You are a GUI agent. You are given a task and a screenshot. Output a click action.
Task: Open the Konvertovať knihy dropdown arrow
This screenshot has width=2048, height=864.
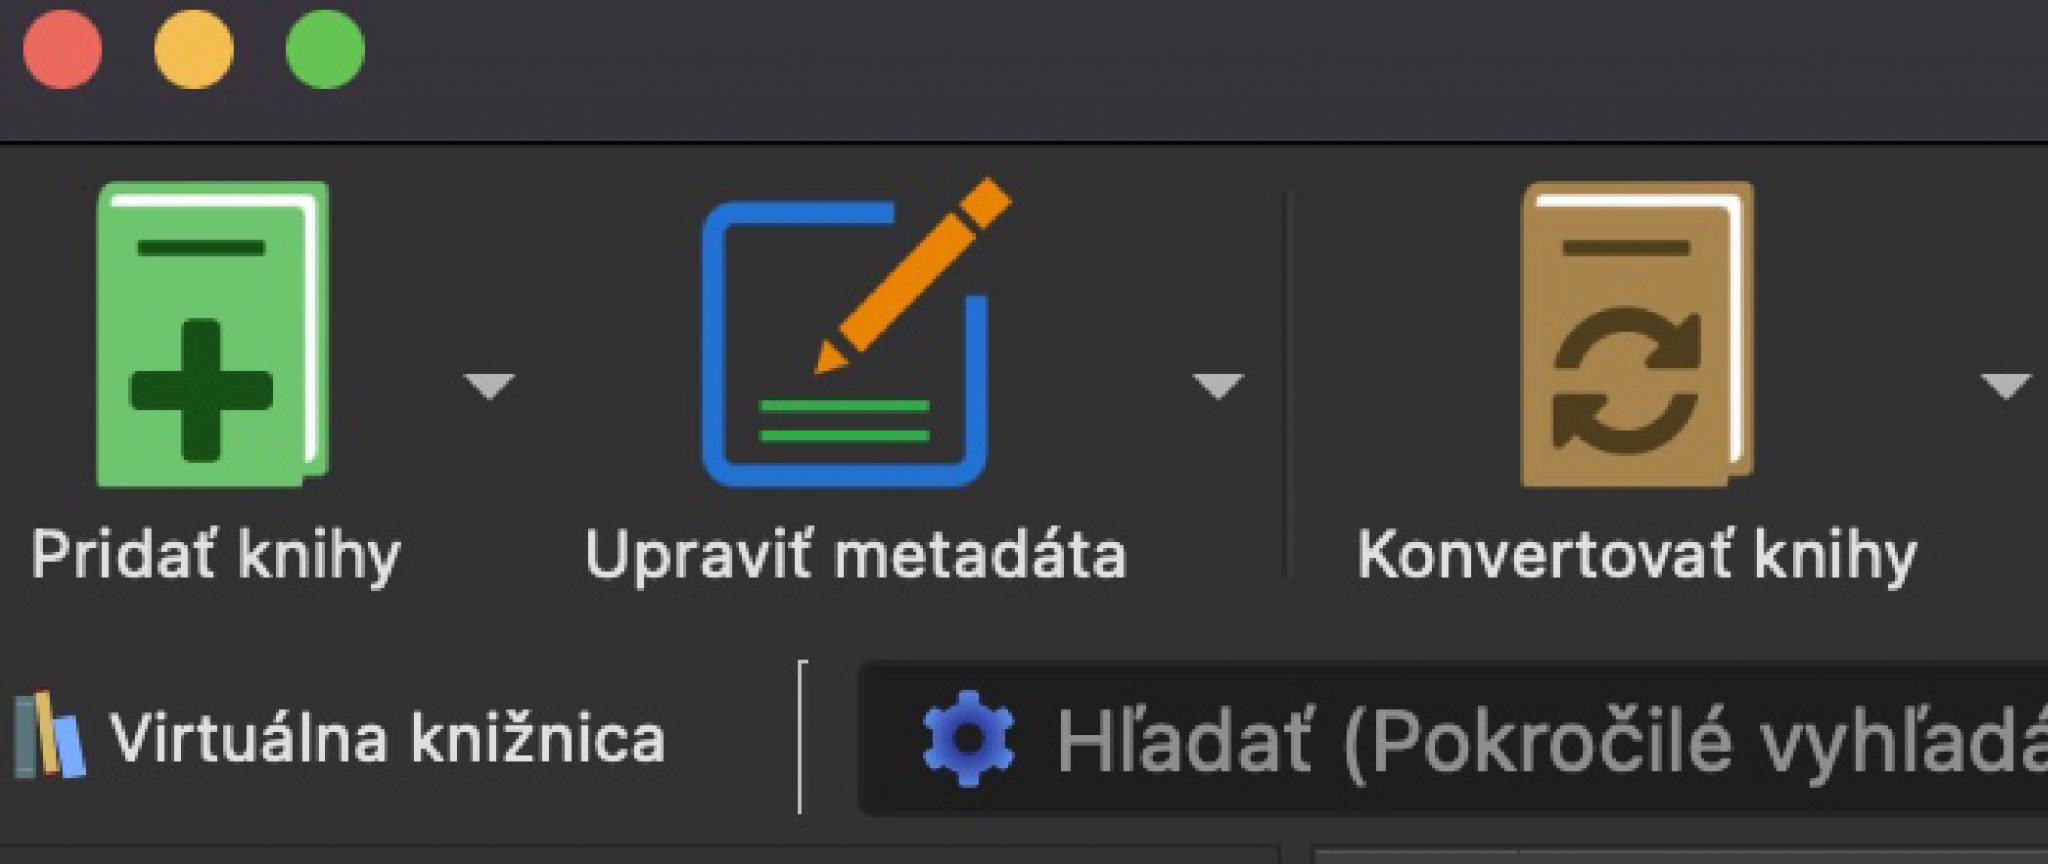tap(2005, 385)
